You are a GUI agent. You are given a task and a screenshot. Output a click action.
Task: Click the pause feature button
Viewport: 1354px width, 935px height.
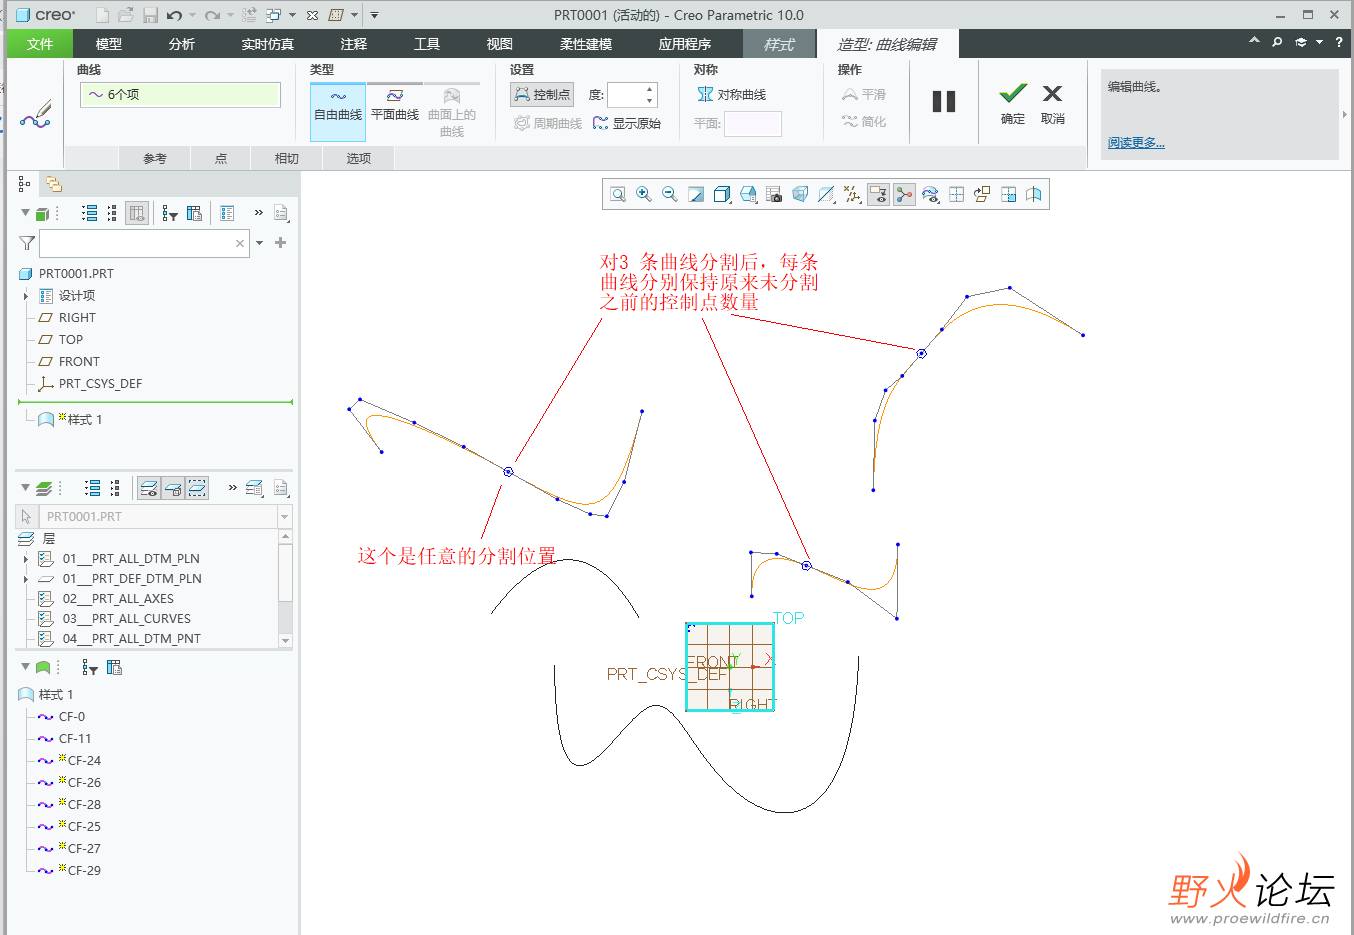(x=944, y=101)
